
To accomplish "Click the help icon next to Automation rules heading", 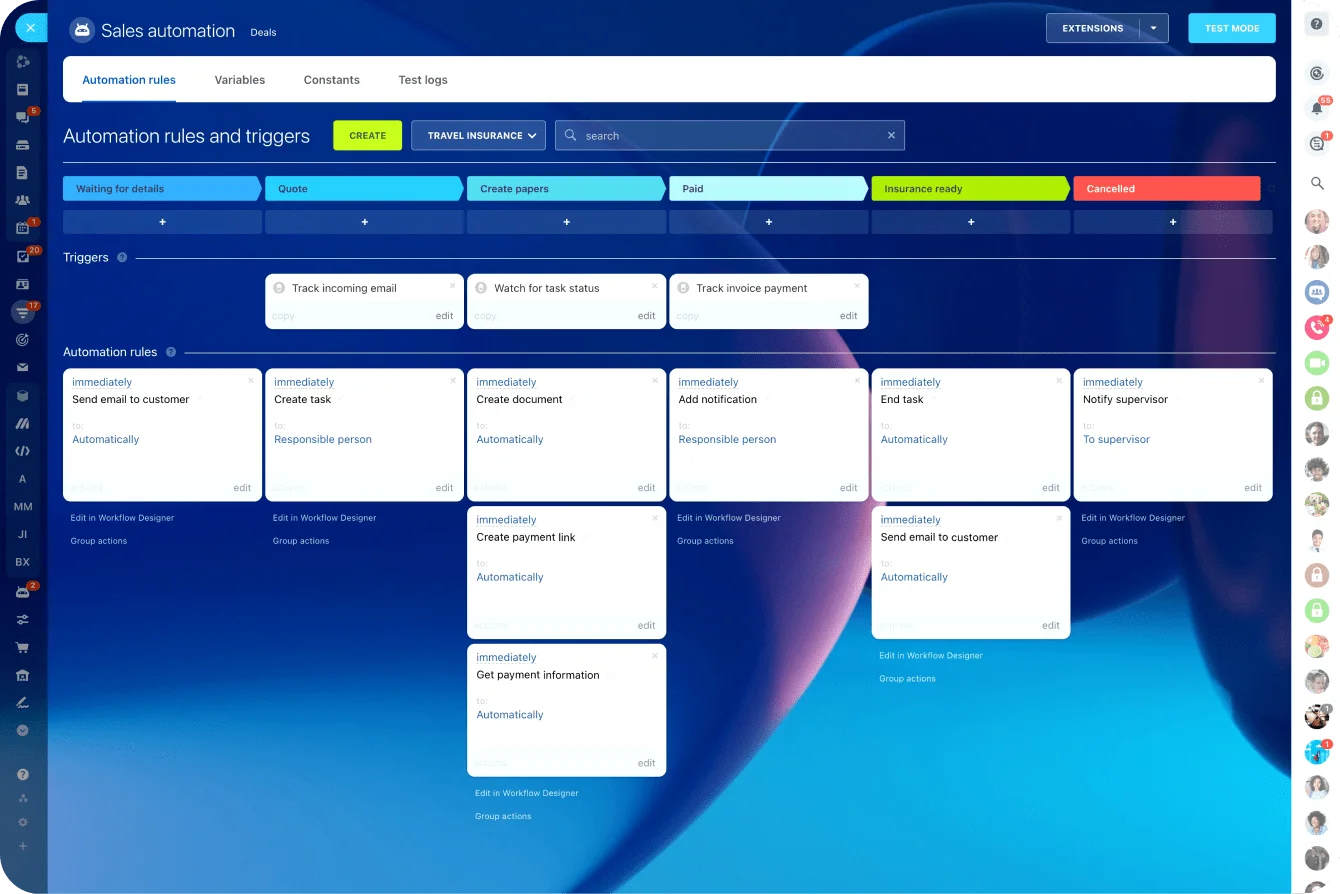I will (x=170, y=352).
